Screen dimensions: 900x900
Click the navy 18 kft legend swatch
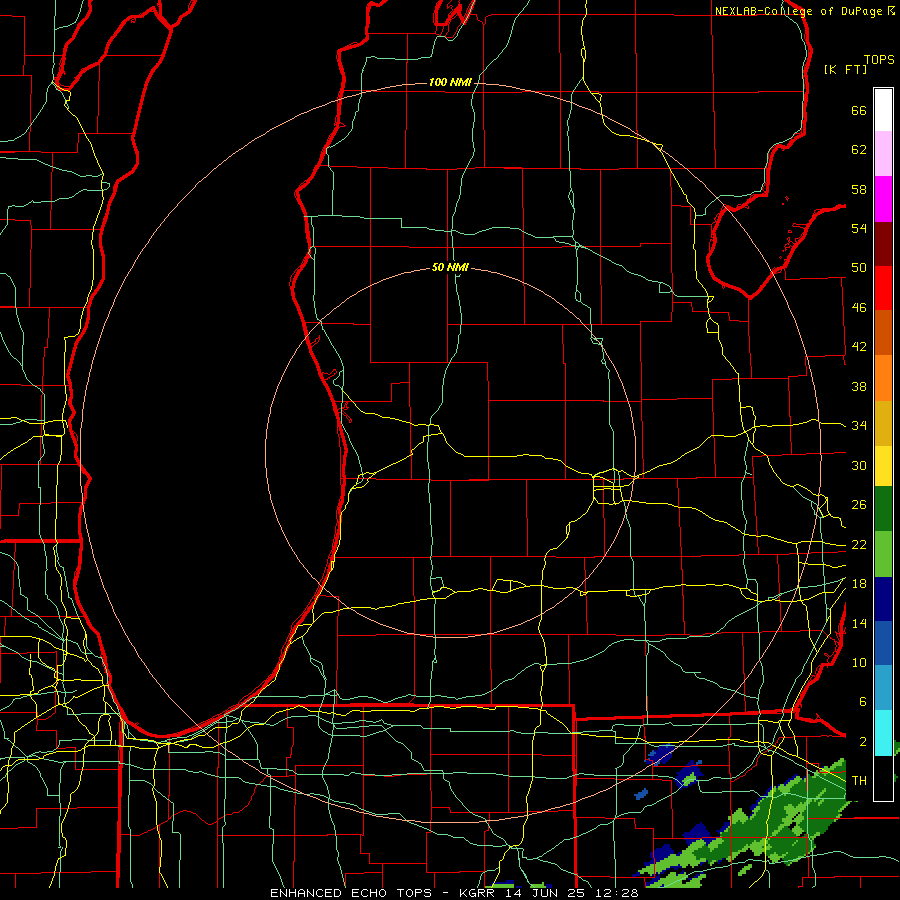883,599
